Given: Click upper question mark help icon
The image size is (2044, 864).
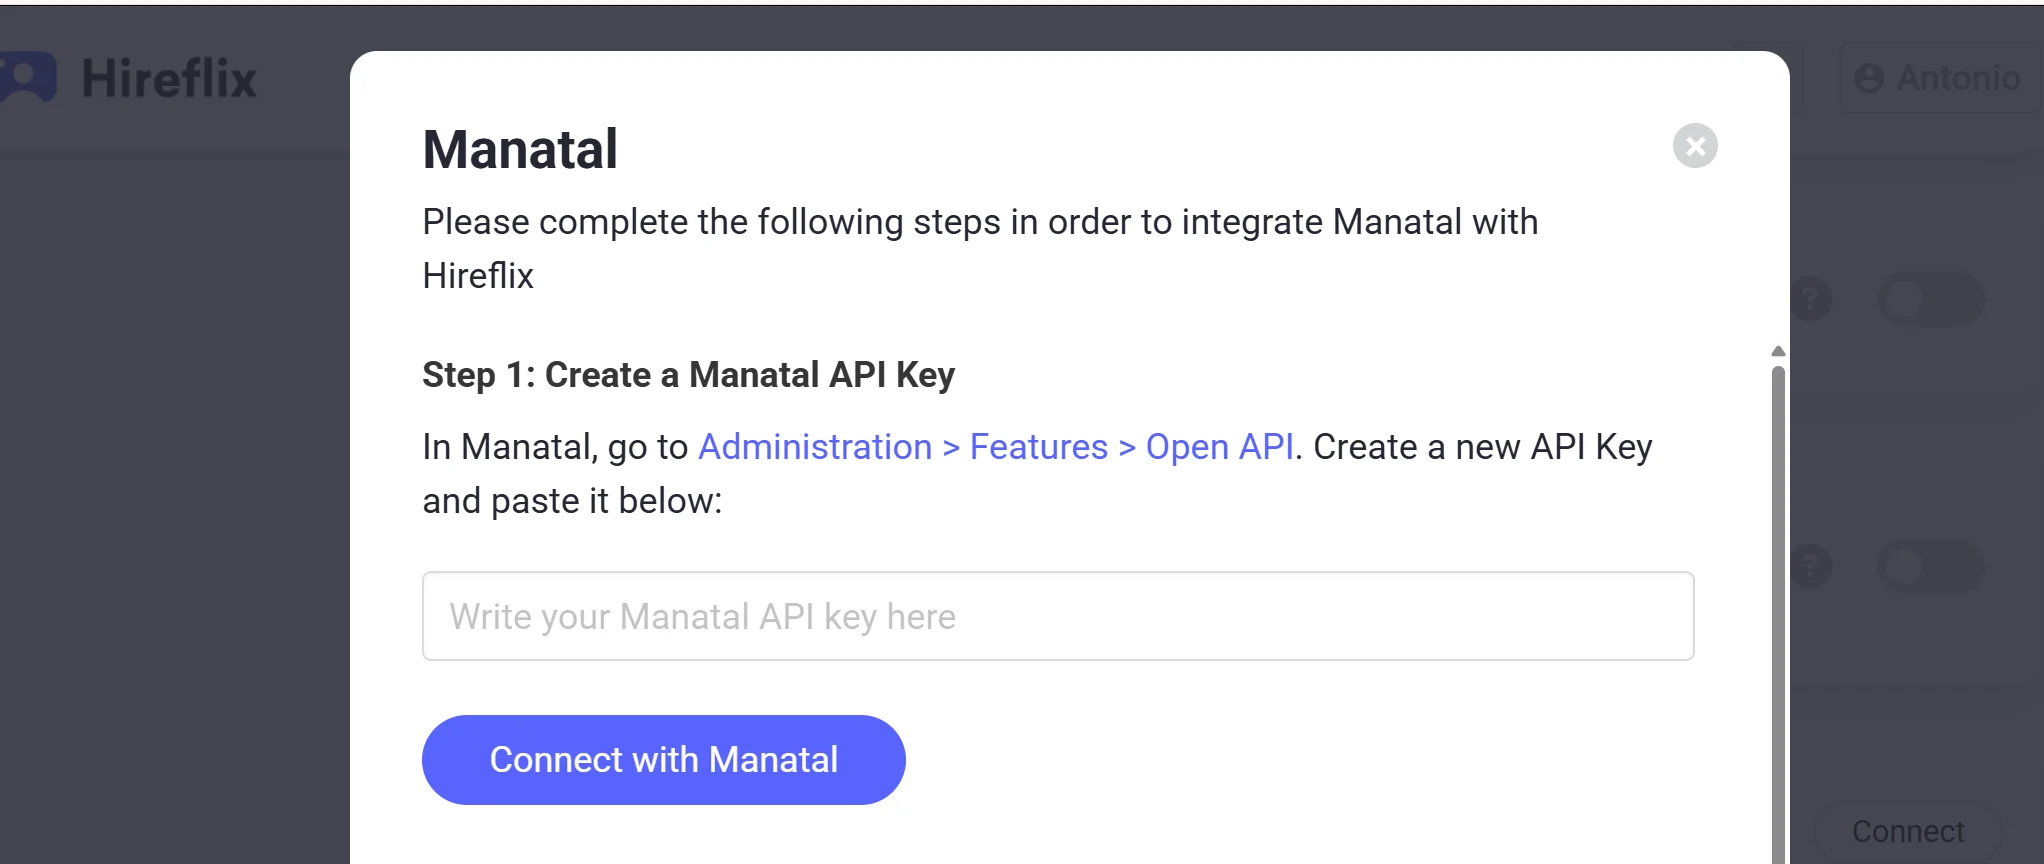Looking at the screenshot, I should (1810, 299).
